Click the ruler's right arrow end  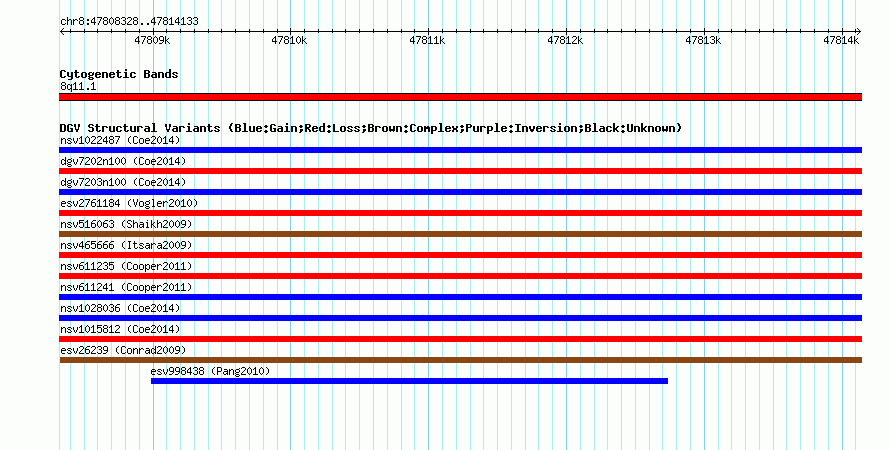coord(859,32)
